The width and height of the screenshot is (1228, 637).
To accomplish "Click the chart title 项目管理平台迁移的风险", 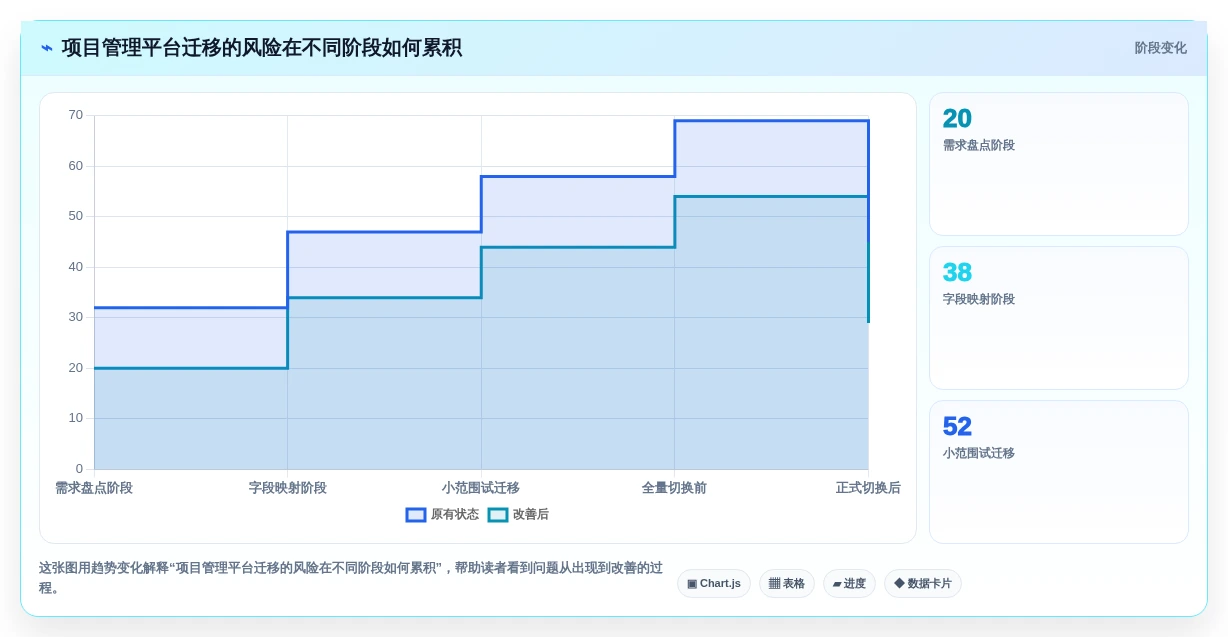I will (x=261, y=48).
